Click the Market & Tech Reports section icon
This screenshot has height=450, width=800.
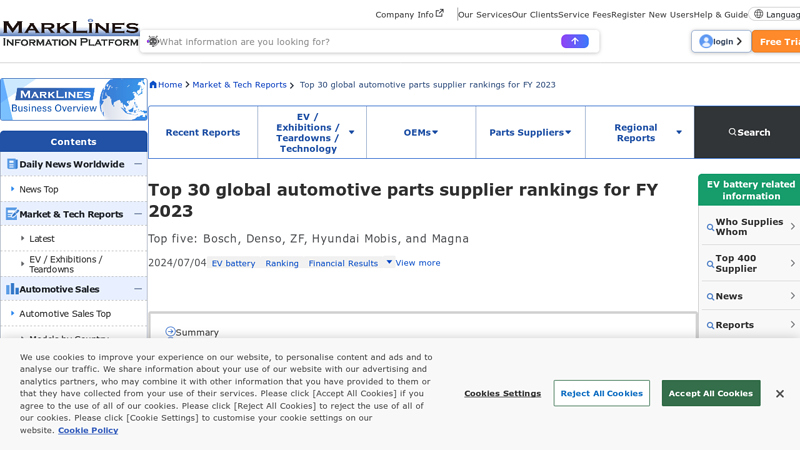[x=12, y=214]
